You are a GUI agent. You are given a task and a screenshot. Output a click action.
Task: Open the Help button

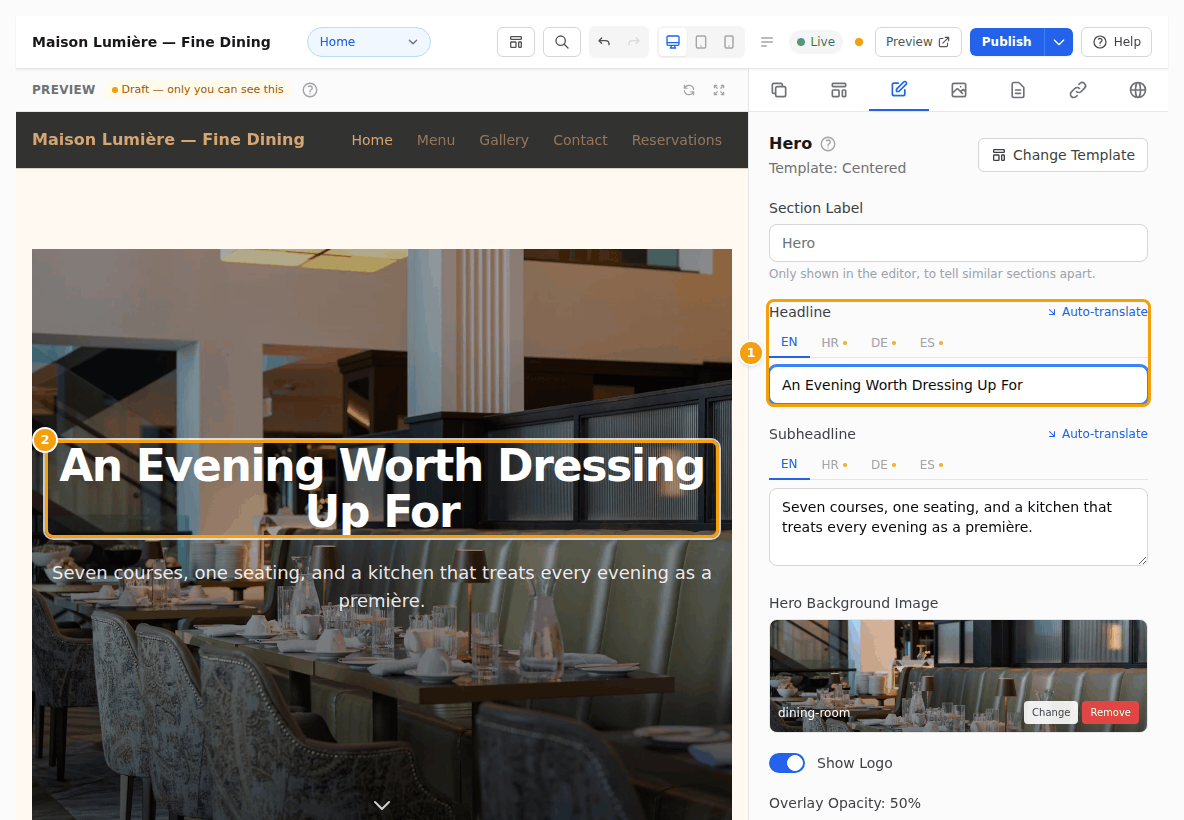tap(1117, 42)
